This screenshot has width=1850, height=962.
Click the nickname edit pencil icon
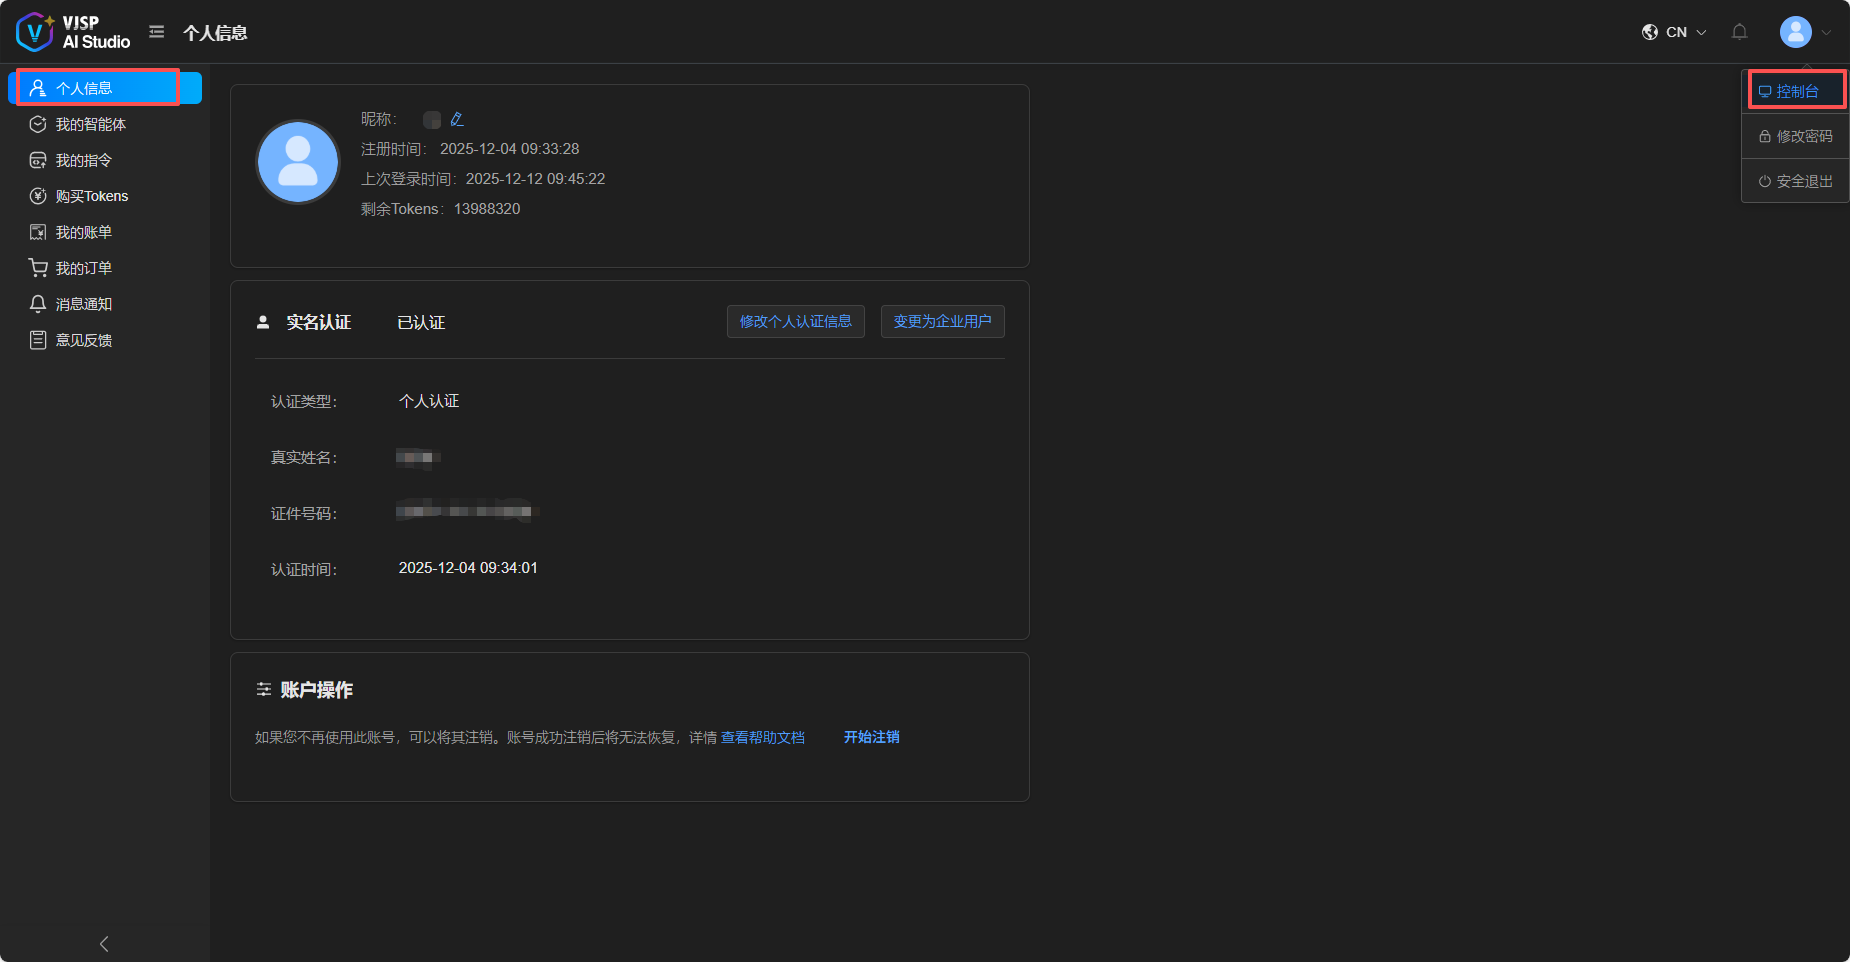click(457, 119)
